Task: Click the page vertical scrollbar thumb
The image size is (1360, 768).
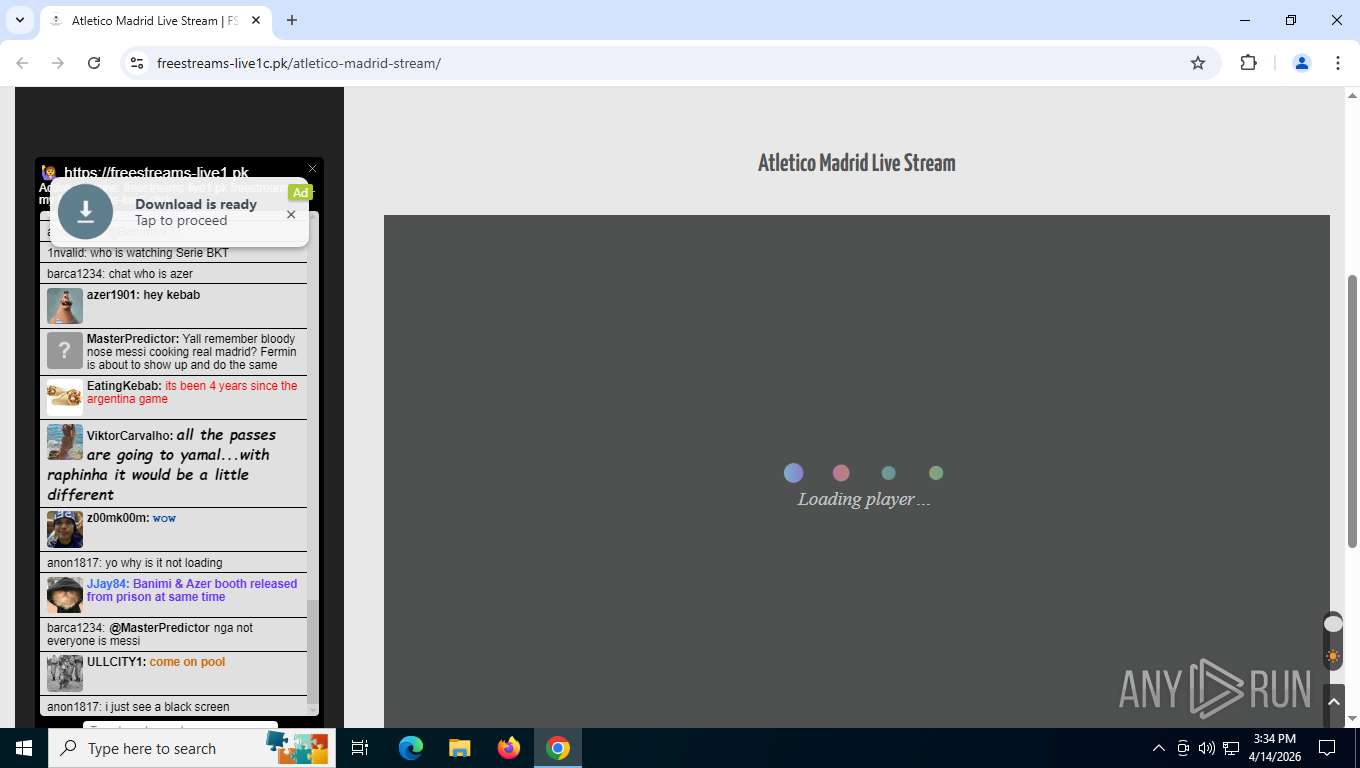Action: pyautogui.click(x=1352, y=411)
